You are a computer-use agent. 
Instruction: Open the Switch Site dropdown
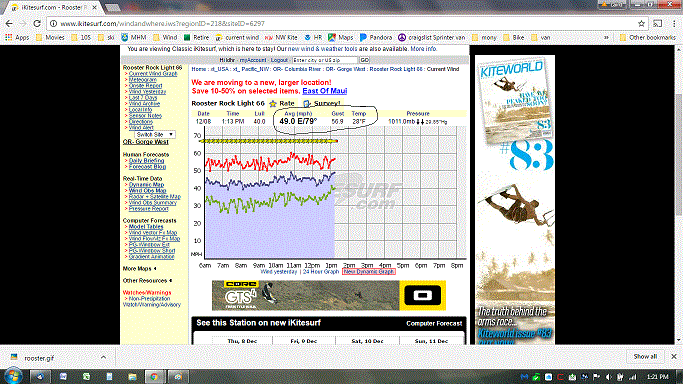pyautogui.click(x=155, y=135)
